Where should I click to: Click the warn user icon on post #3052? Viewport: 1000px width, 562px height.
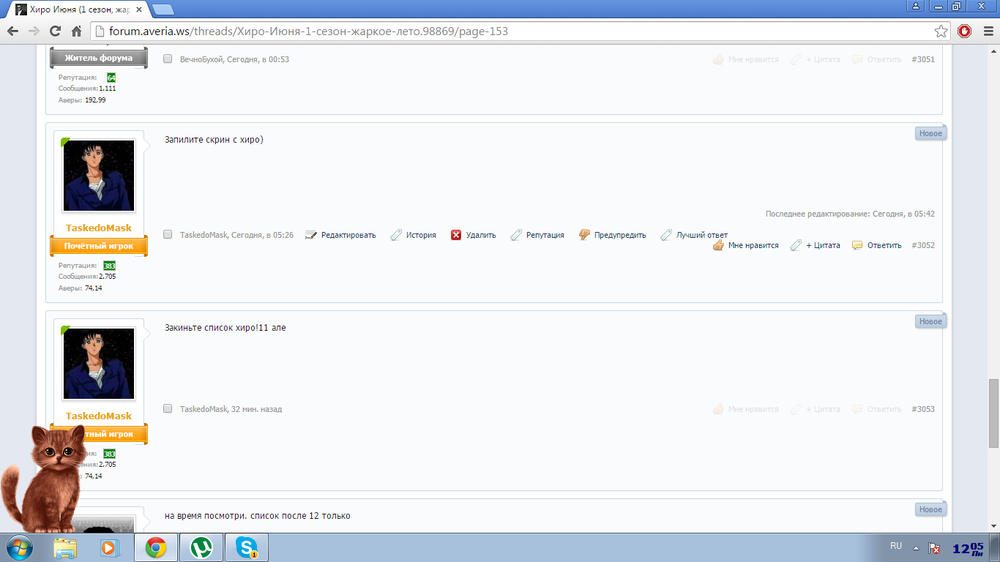click(585, 235)
